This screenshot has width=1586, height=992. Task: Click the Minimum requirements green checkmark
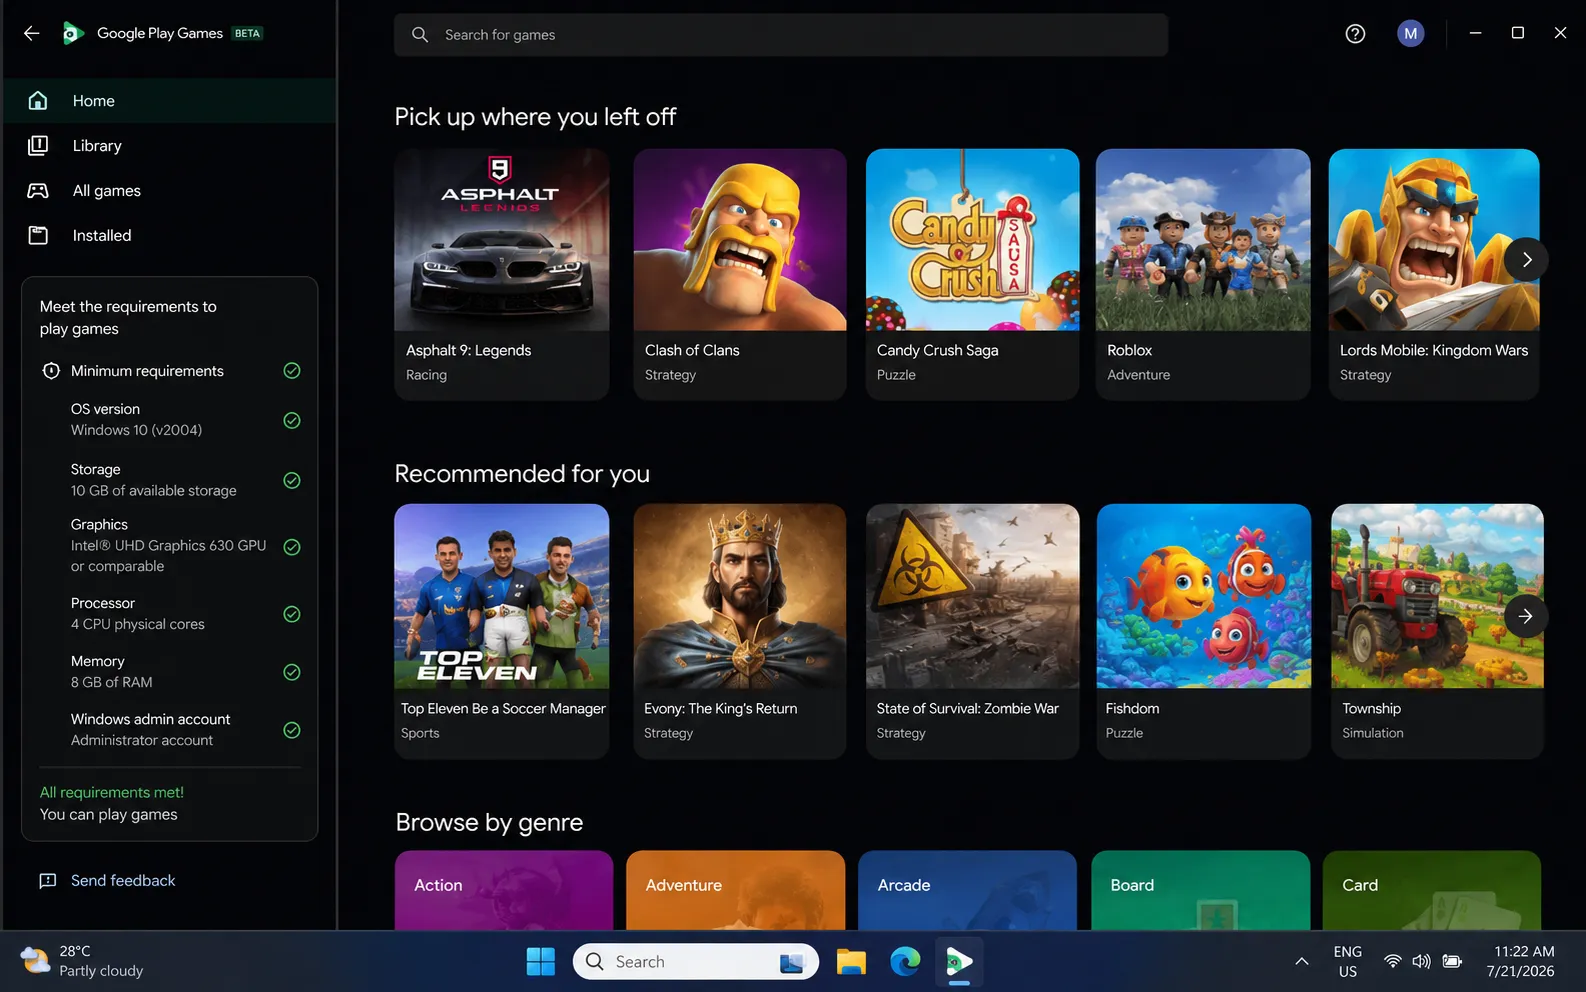click(x=292, y=371)
